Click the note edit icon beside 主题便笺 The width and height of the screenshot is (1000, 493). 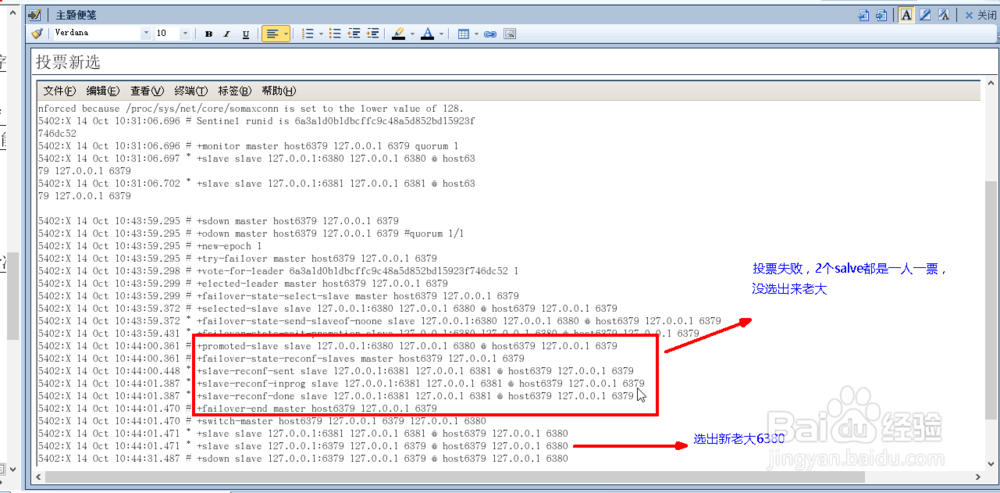(x=36, y=15)
